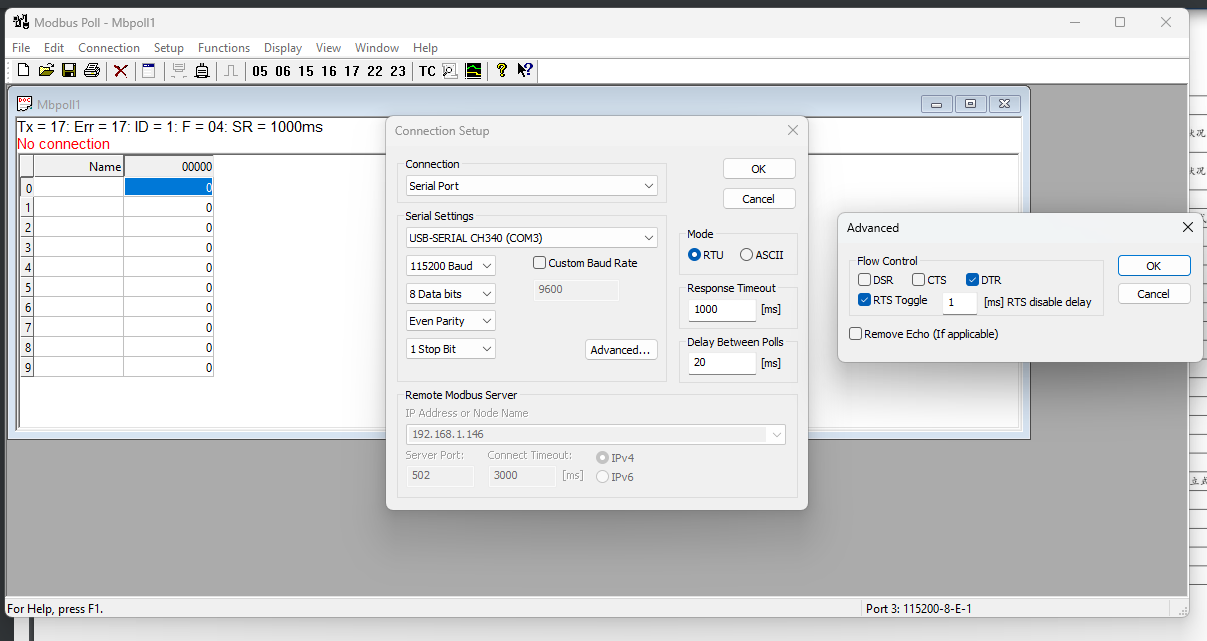The image size is (1207, 641).
Task: Click the Disconnect toolbar icon
Action: point(202,71)
